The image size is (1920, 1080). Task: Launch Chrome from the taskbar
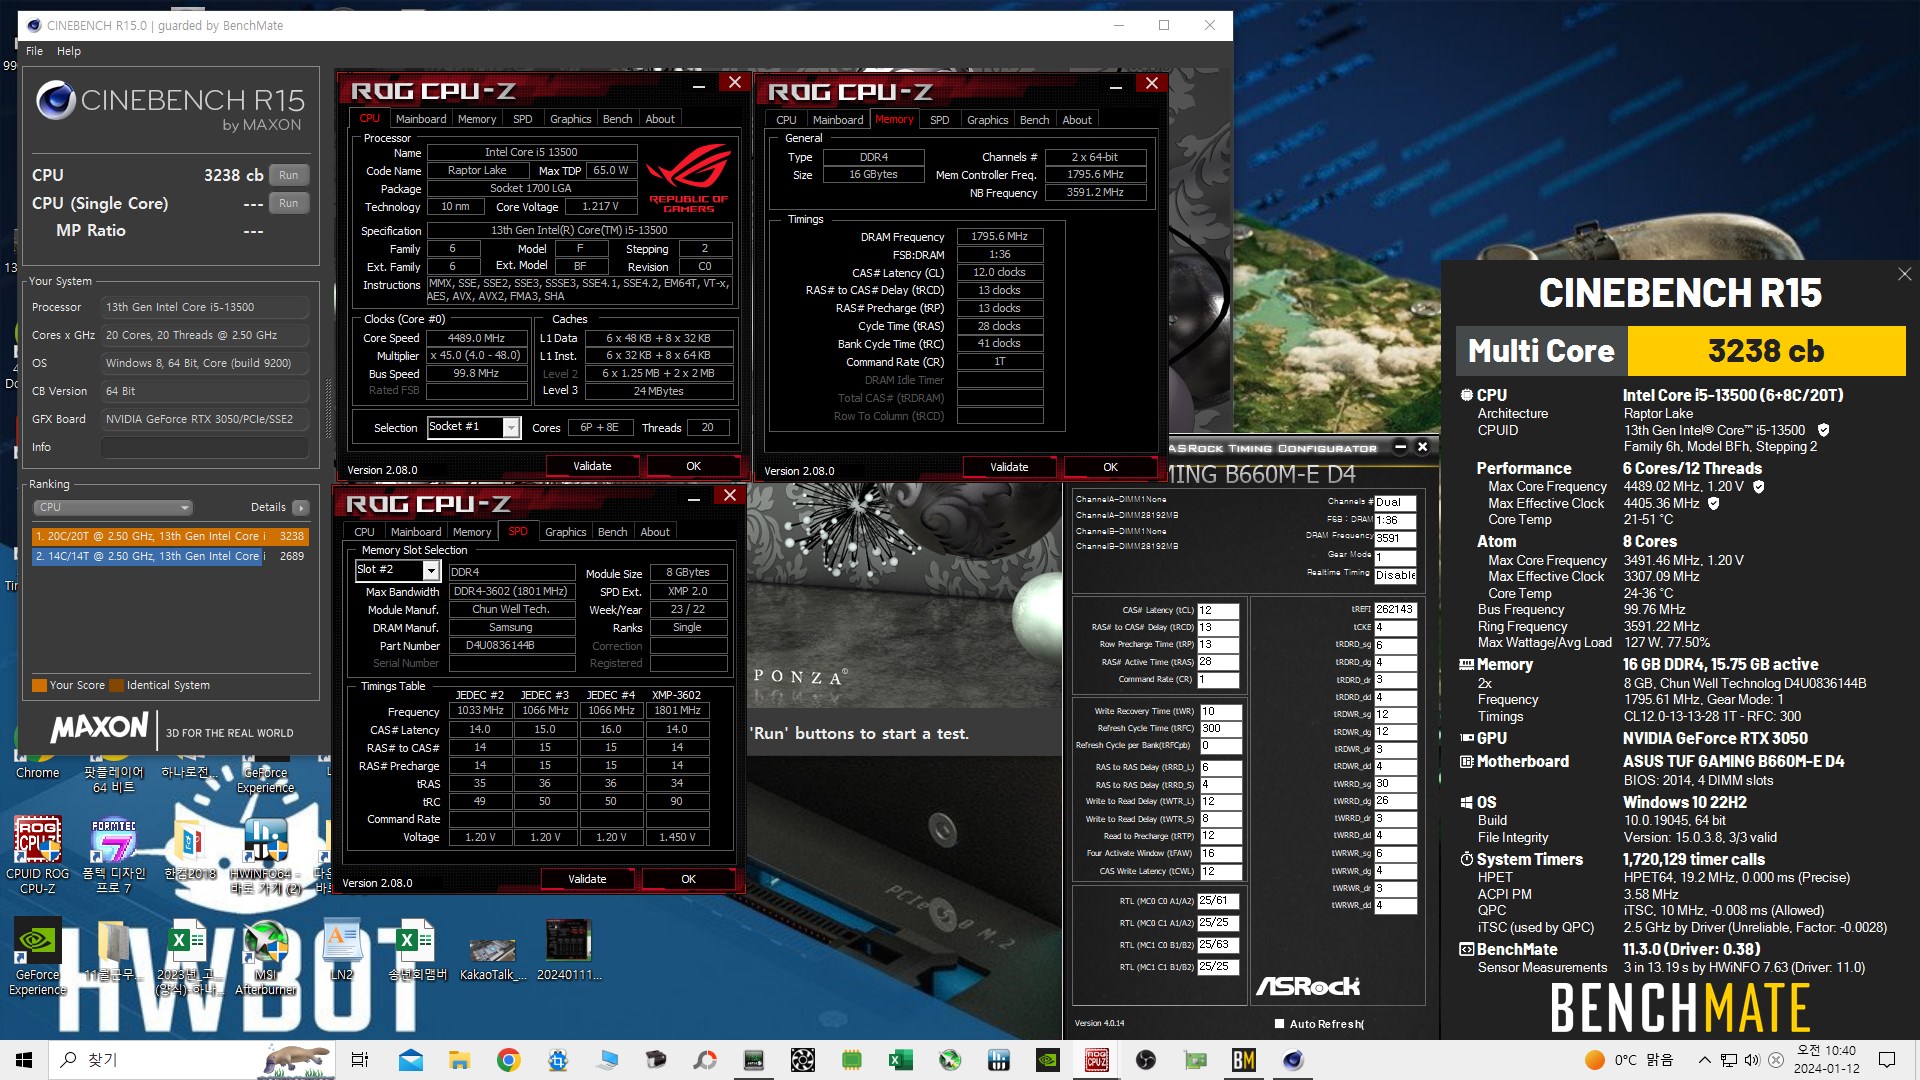point(508,1060)
